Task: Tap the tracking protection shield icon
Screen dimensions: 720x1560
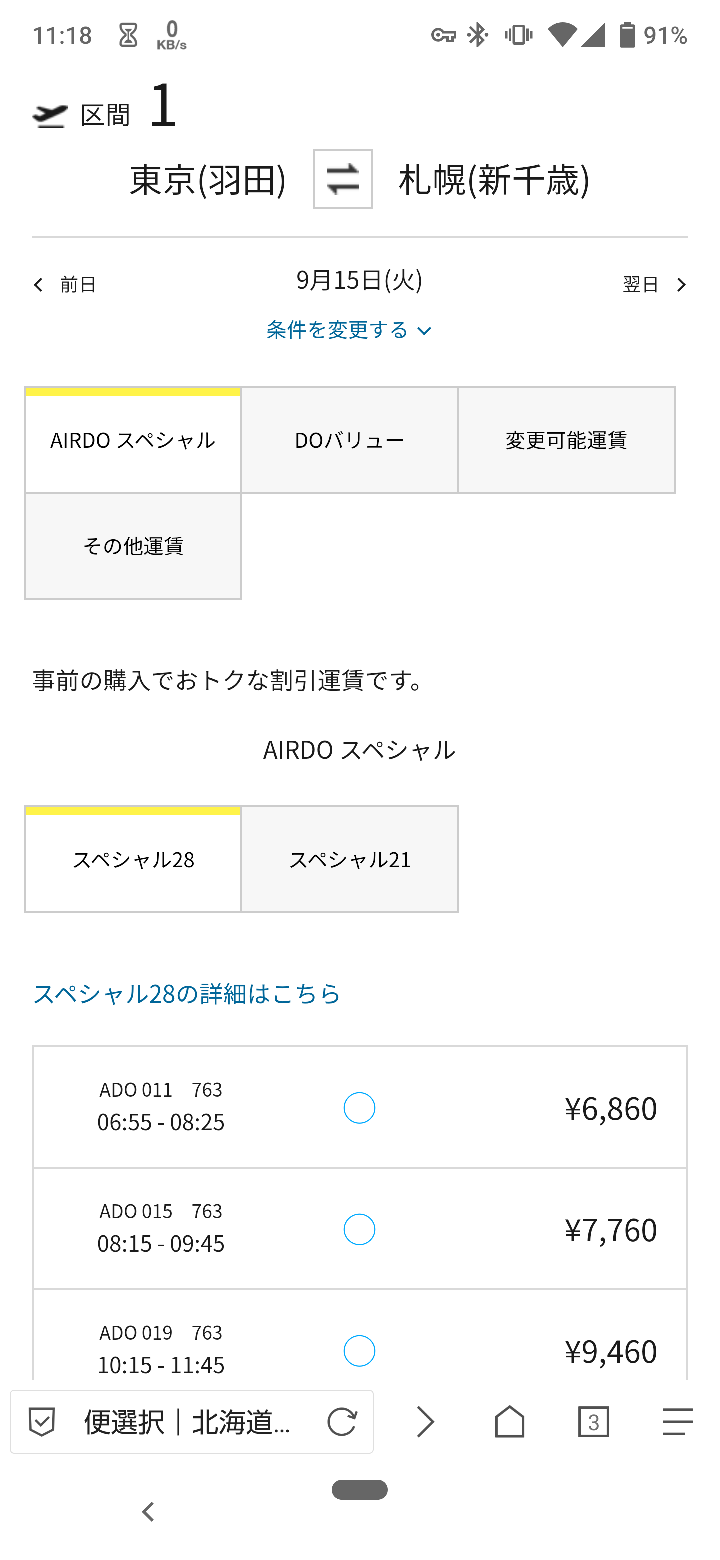Action: point(41,1421)
